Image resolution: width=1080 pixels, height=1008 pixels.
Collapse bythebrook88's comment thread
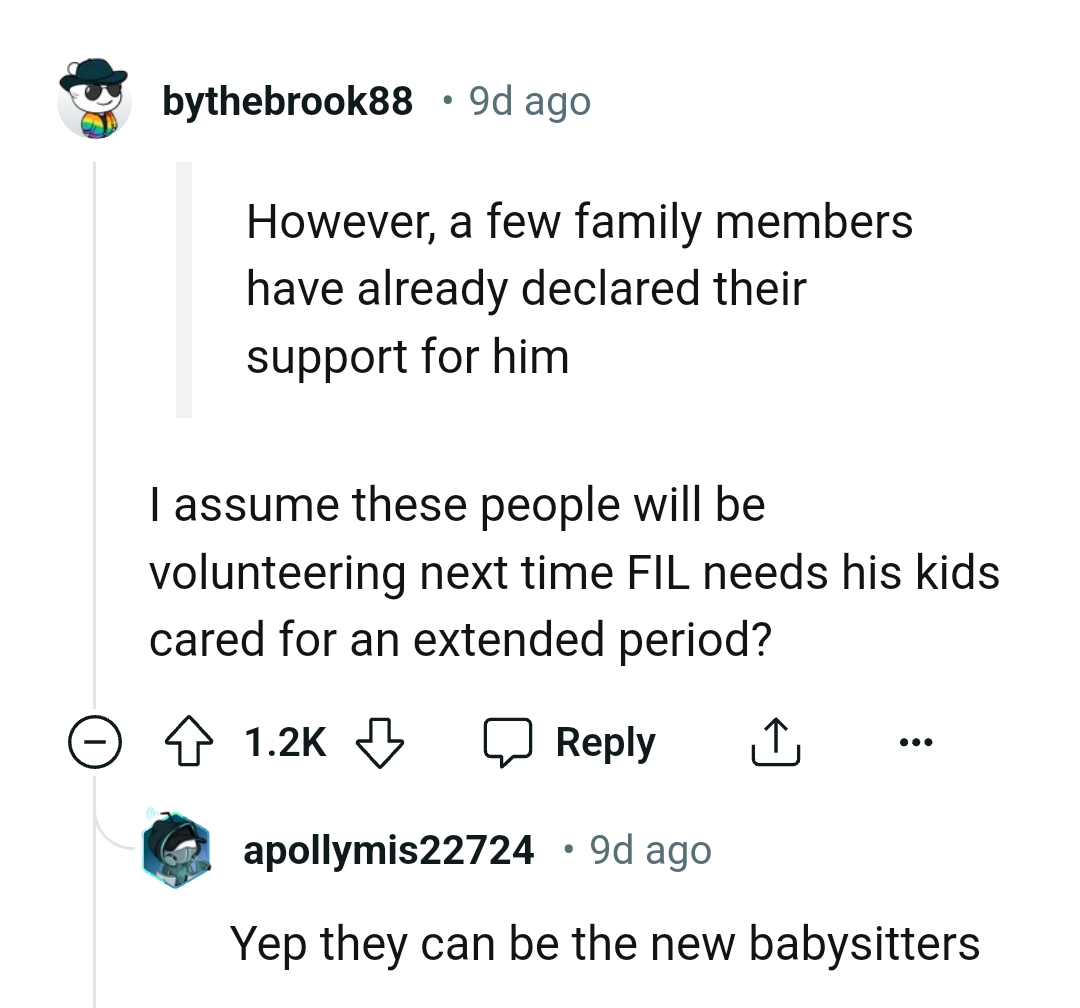coord(94,741)
